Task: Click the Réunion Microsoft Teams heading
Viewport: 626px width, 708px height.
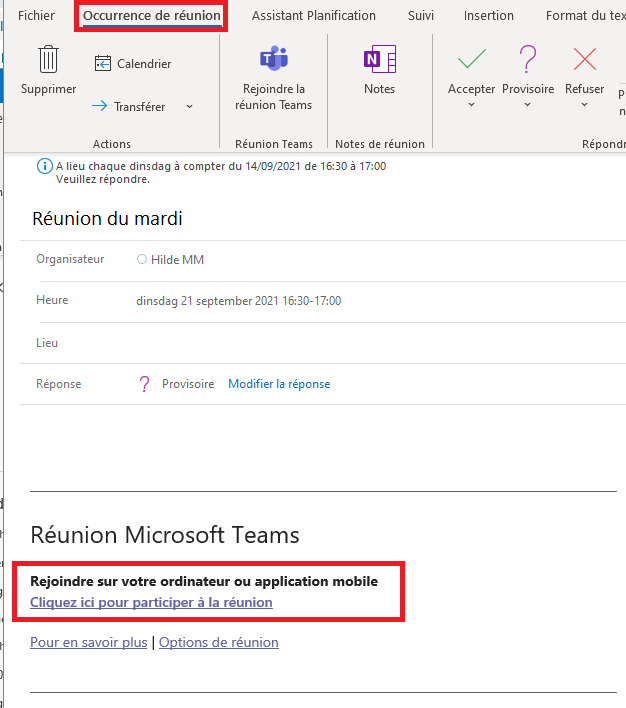Action: click(x=165, y=535)
